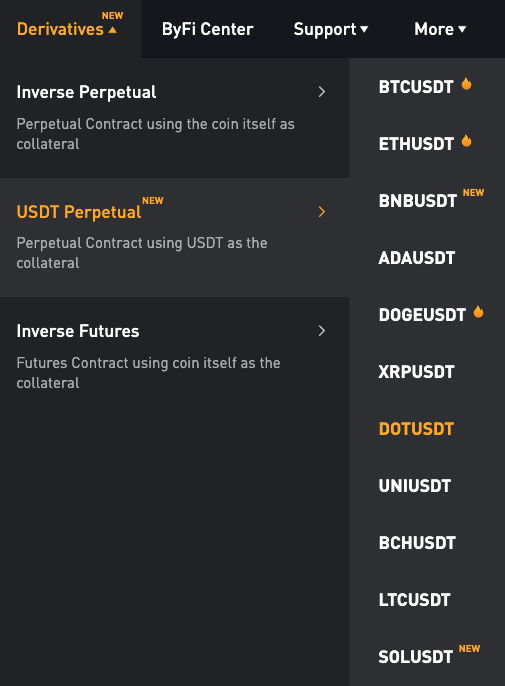The height and width of the screenshot is (686, 505).
Task: Collapse the Derivatives dropdown menu
Action: point(67,29)
